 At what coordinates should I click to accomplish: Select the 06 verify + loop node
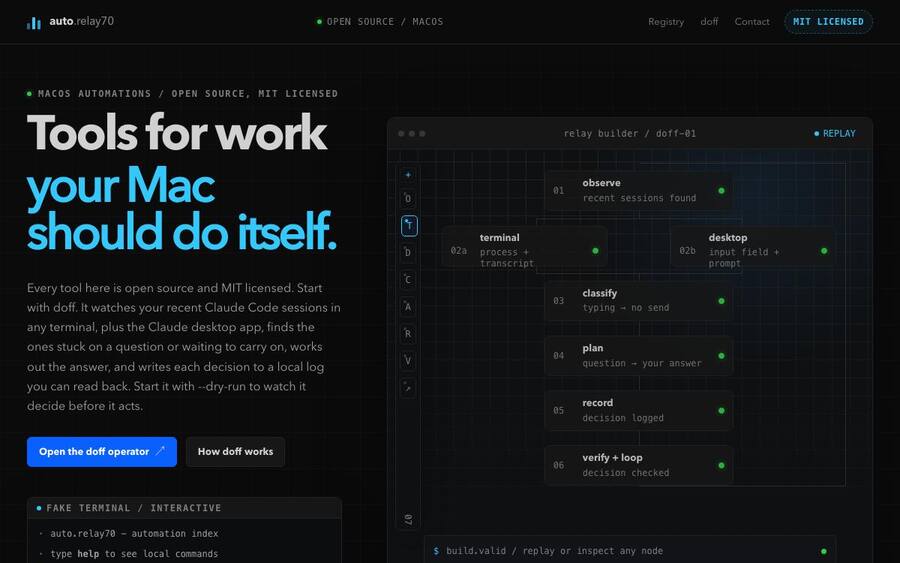click(x=638, y=465)
